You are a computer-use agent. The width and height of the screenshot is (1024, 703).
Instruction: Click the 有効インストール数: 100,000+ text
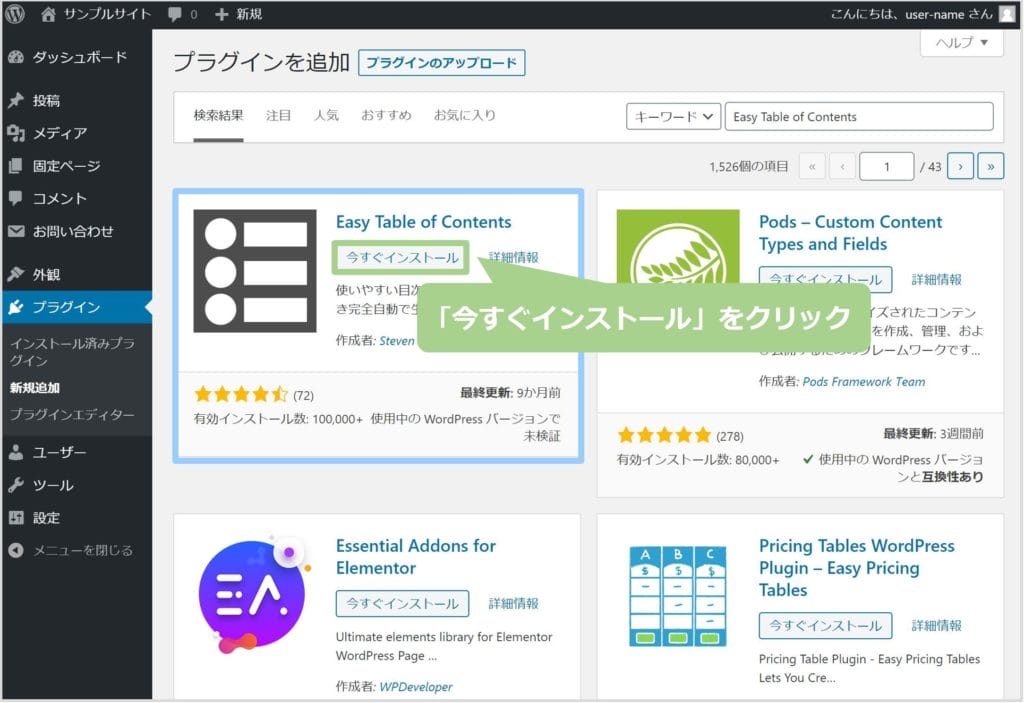pyautogui.click(x=278, y=419)
